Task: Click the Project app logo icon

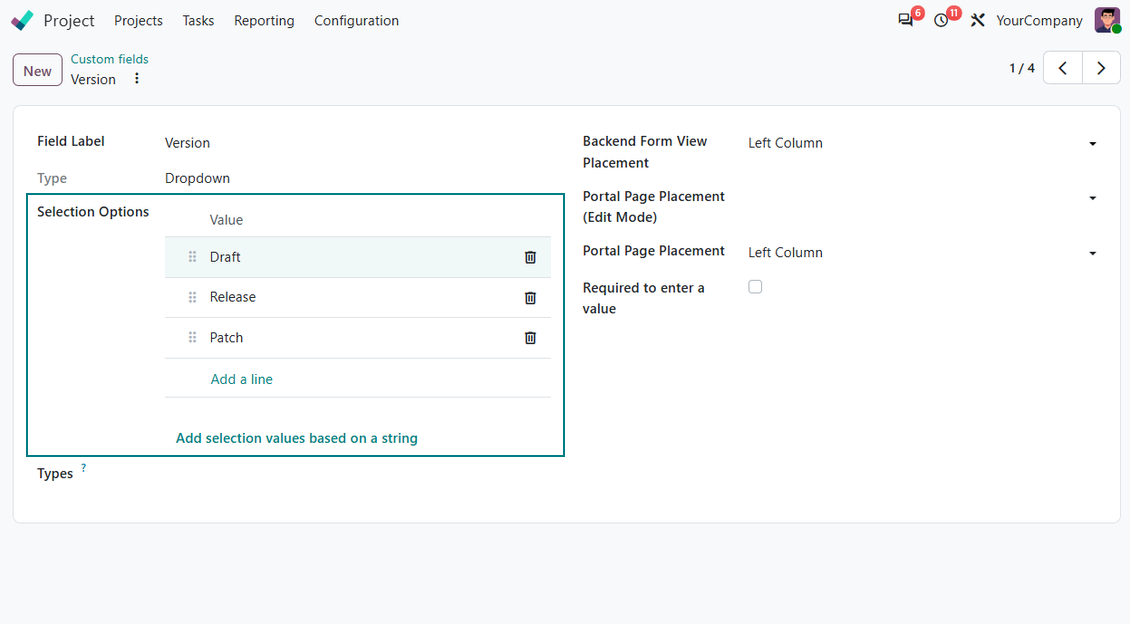Action: [x=22, y=20]
